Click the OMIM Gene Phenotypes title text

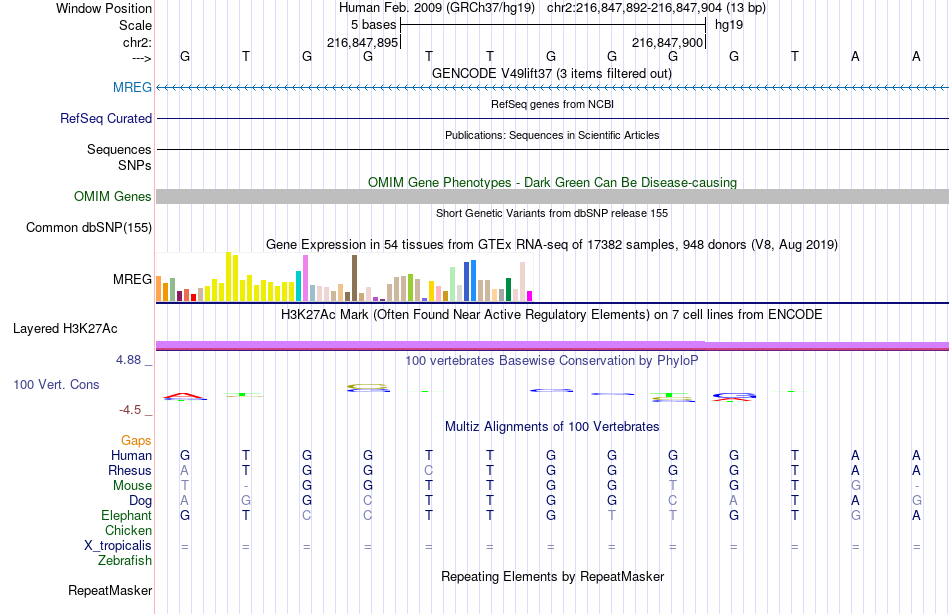[552, 182]
